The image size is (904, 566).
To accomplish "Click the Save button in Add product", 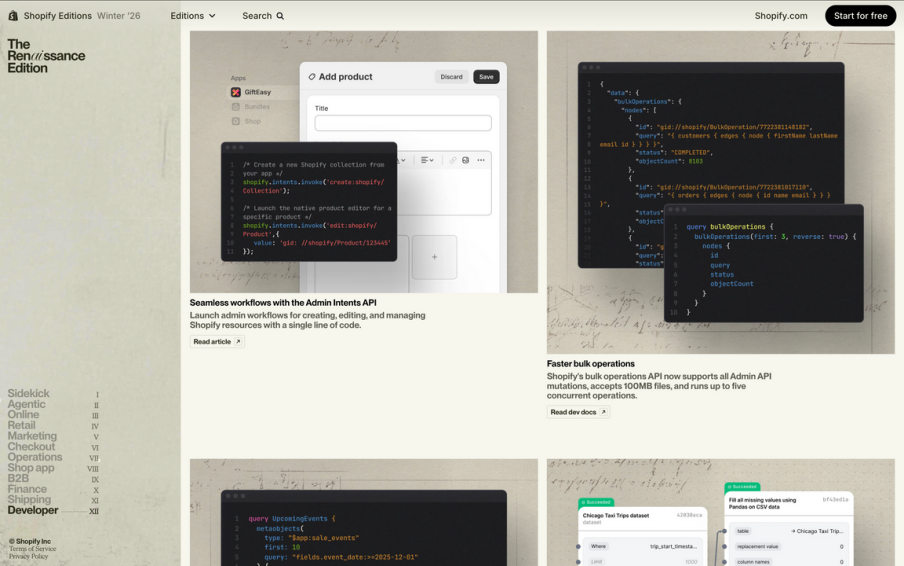I will click(x=486, y=77).
